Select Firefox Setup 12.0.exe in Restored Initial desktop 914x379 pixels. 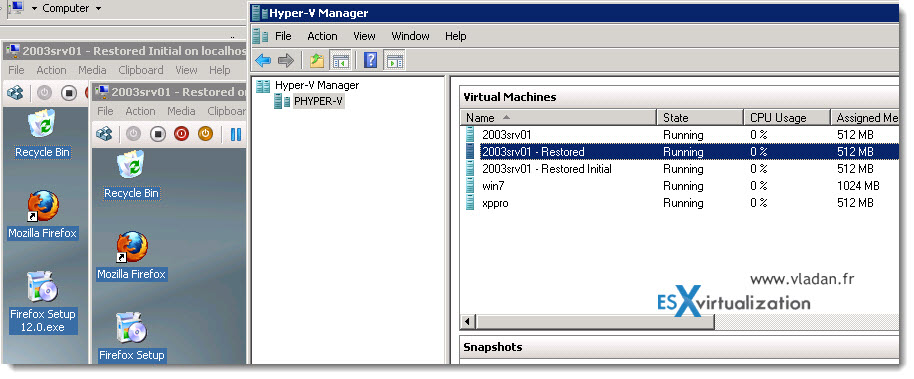point(43,303)
